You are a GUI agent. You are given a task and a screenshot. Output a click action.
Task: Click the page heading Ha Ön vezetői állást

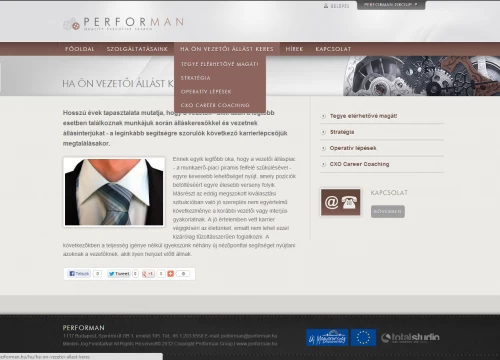118,83
